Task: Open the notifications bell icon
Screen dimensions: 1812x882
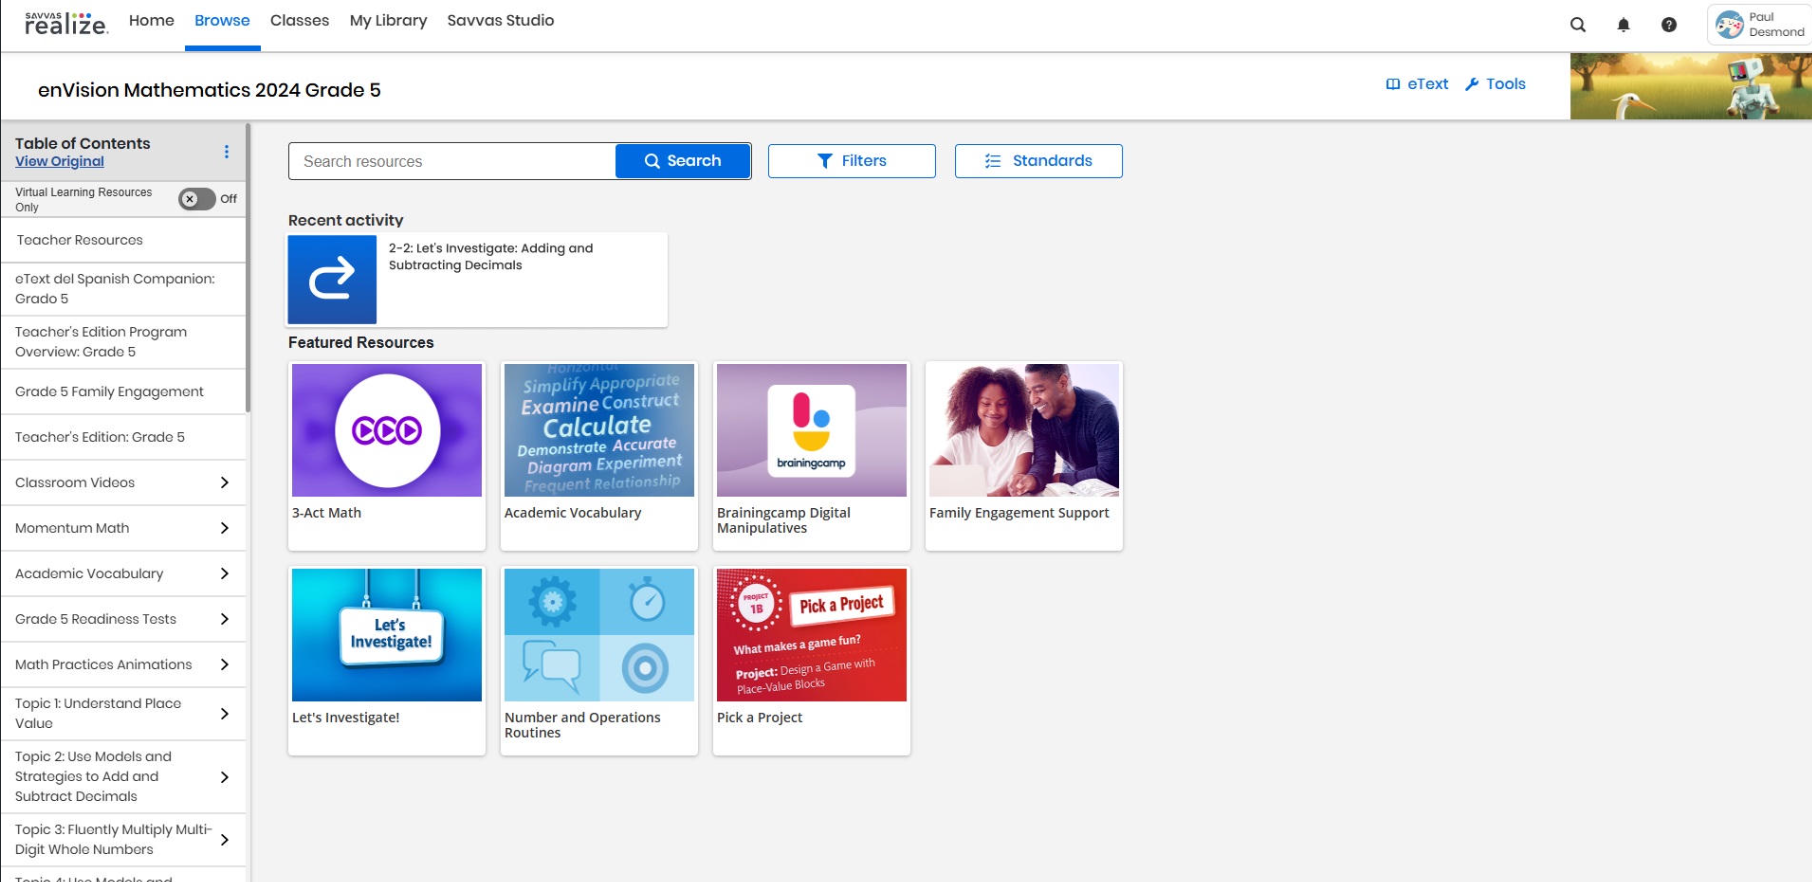Action: click(x=1623, y=25)
